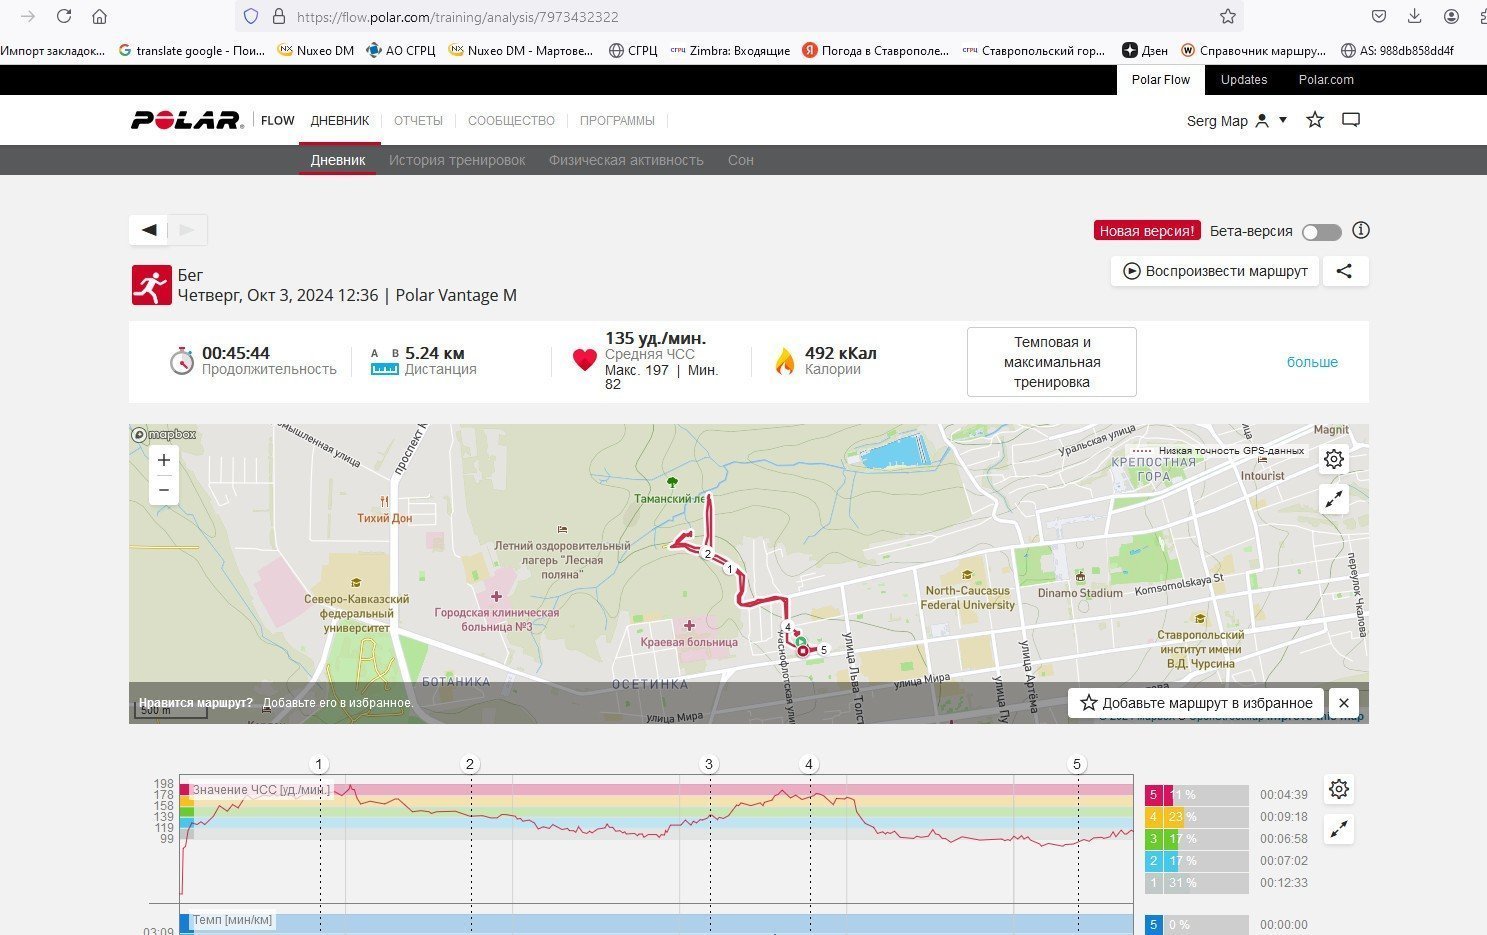The image size is (1487, 935).
Task: Expand the map to fullscreen
Action: [1334, 499]
